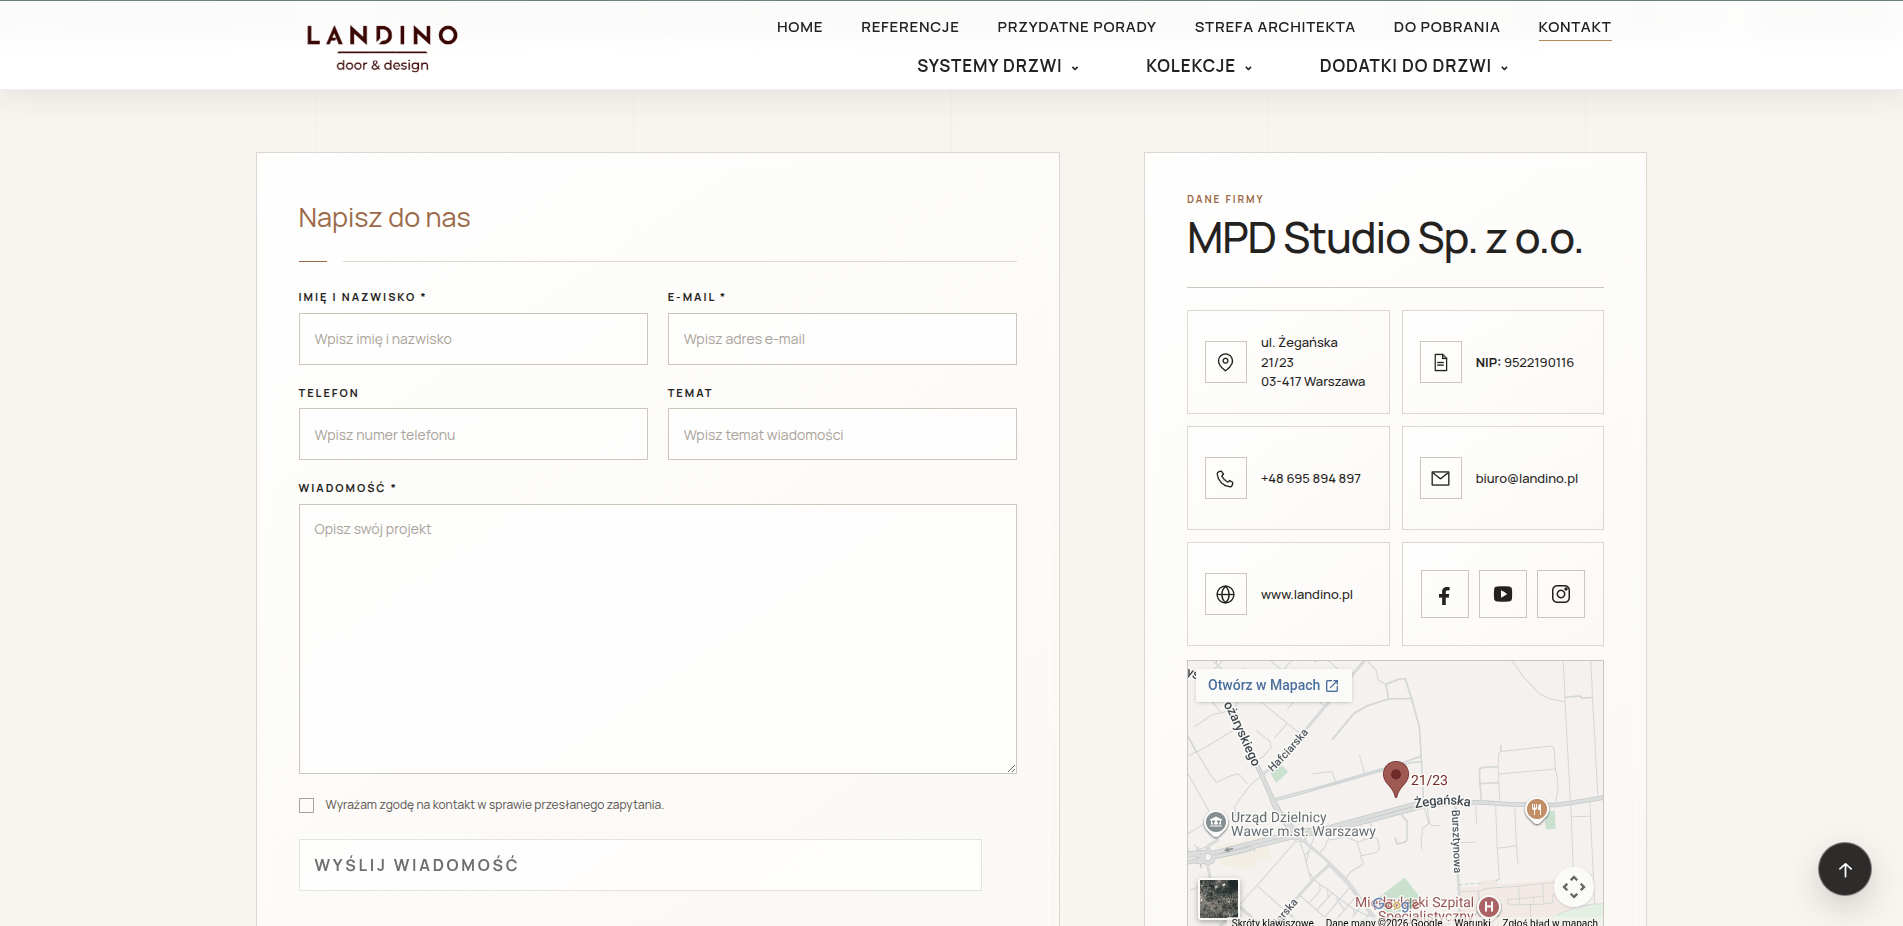
Task: Click the consent text 'Wyrażam zgodę na kontakt'
Action: coord(494,805)
